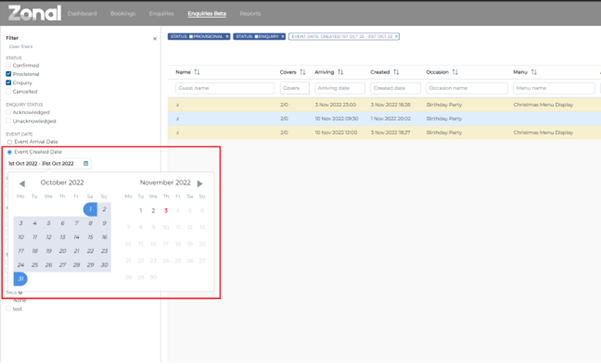Sort the table by Created column arrows

[x=396, y=72]
